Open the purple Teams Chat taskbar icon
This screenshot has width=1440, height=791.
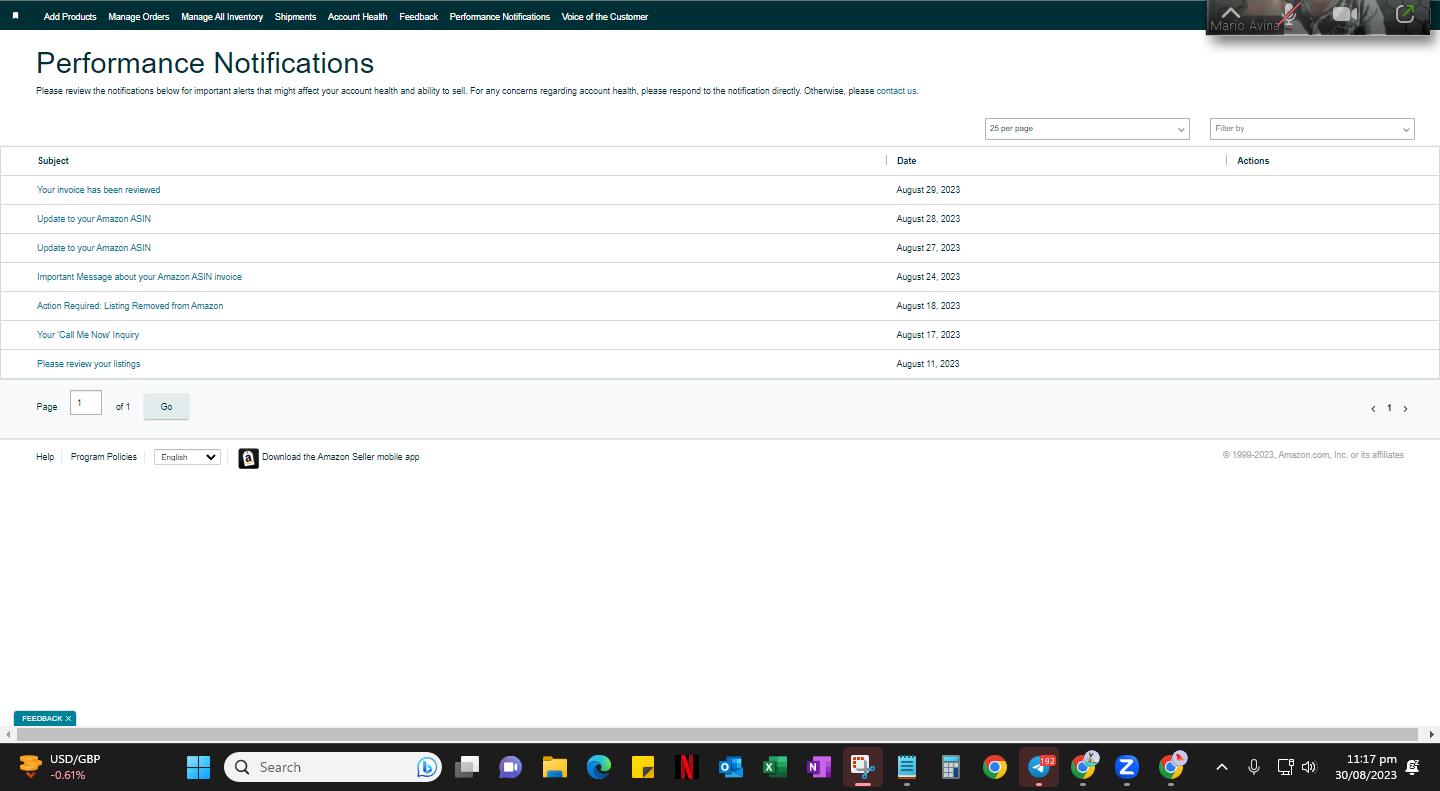510,767
